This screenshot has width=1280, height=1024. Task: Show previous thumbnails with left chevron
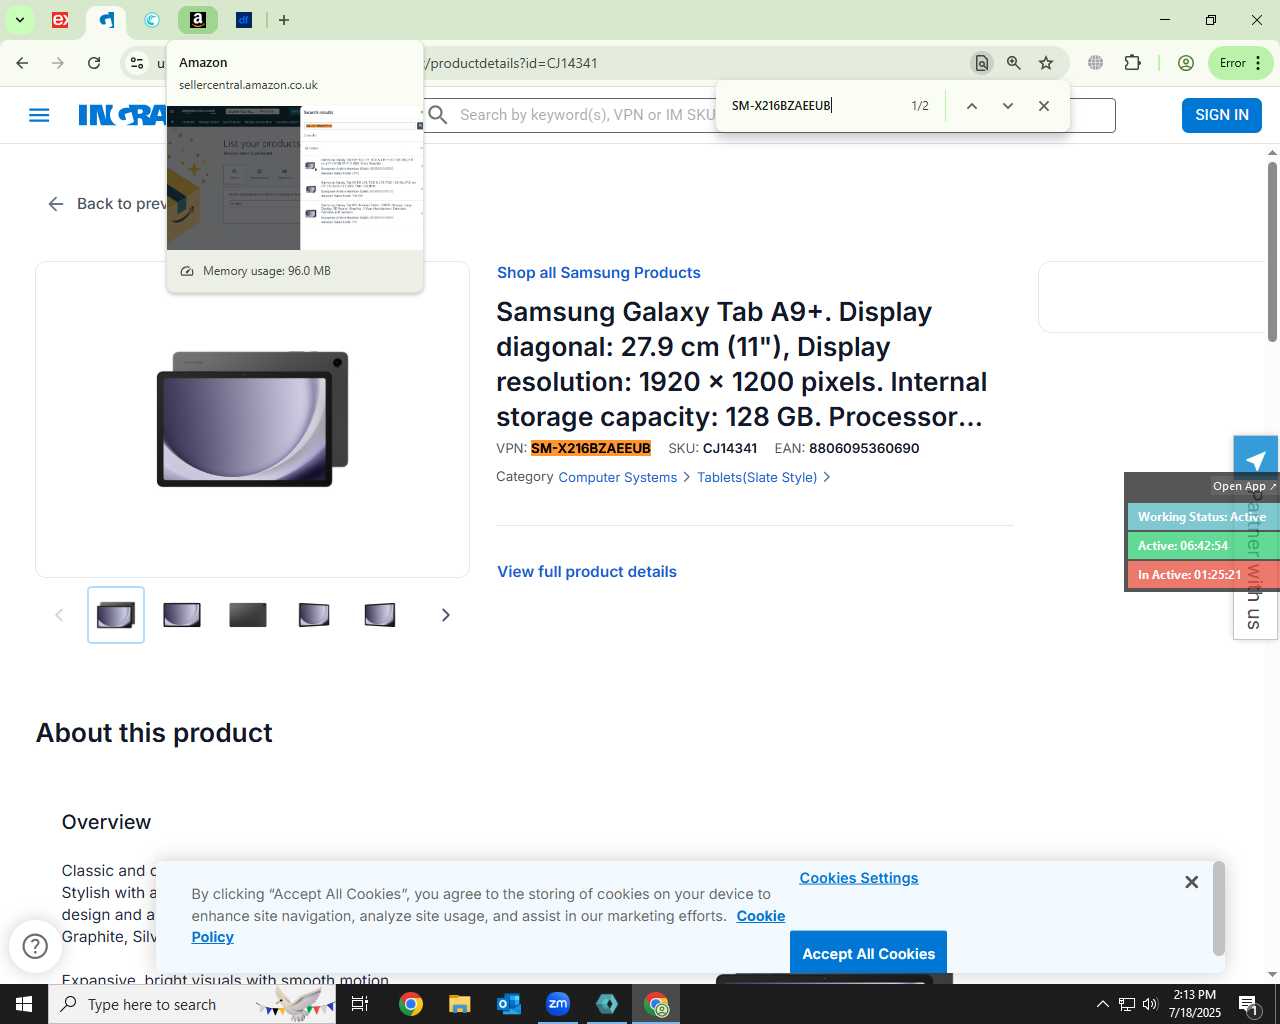(59, 615)
